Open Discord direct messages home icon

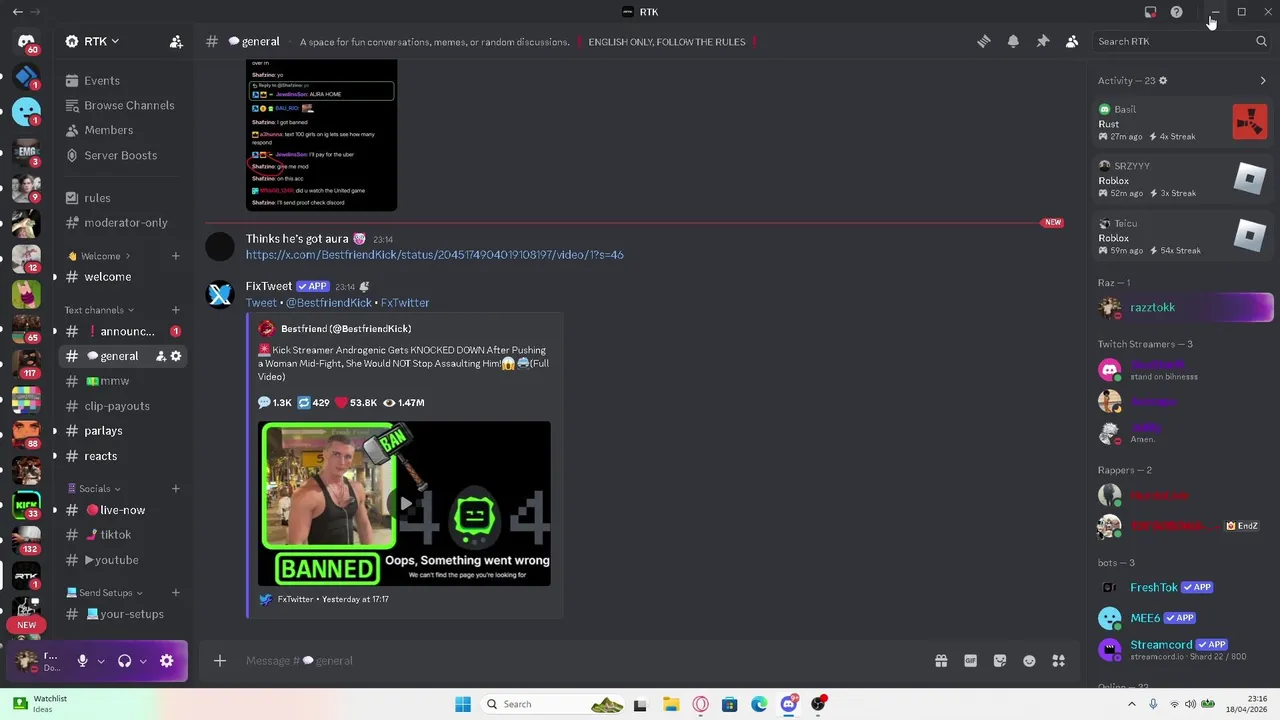point(26,41)
